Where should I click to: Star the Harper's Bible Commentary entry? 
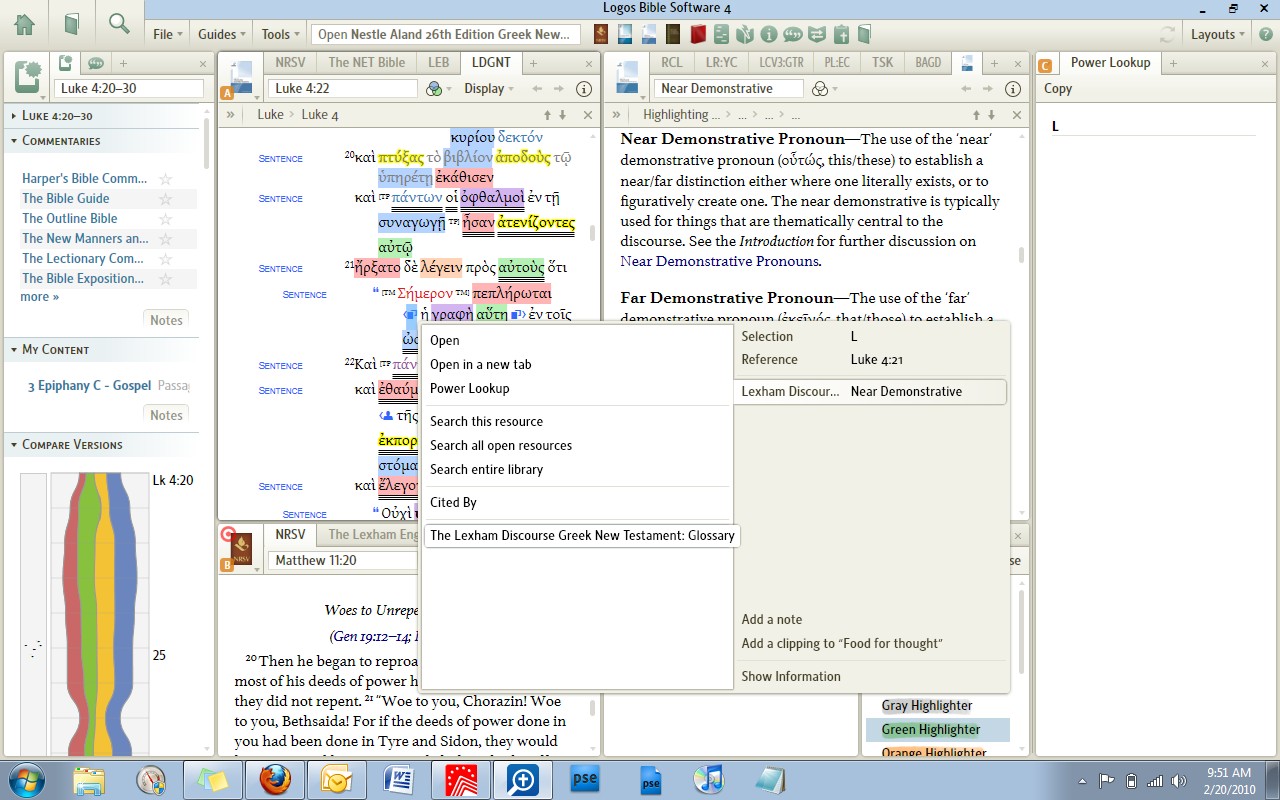(x=166, y=179)
